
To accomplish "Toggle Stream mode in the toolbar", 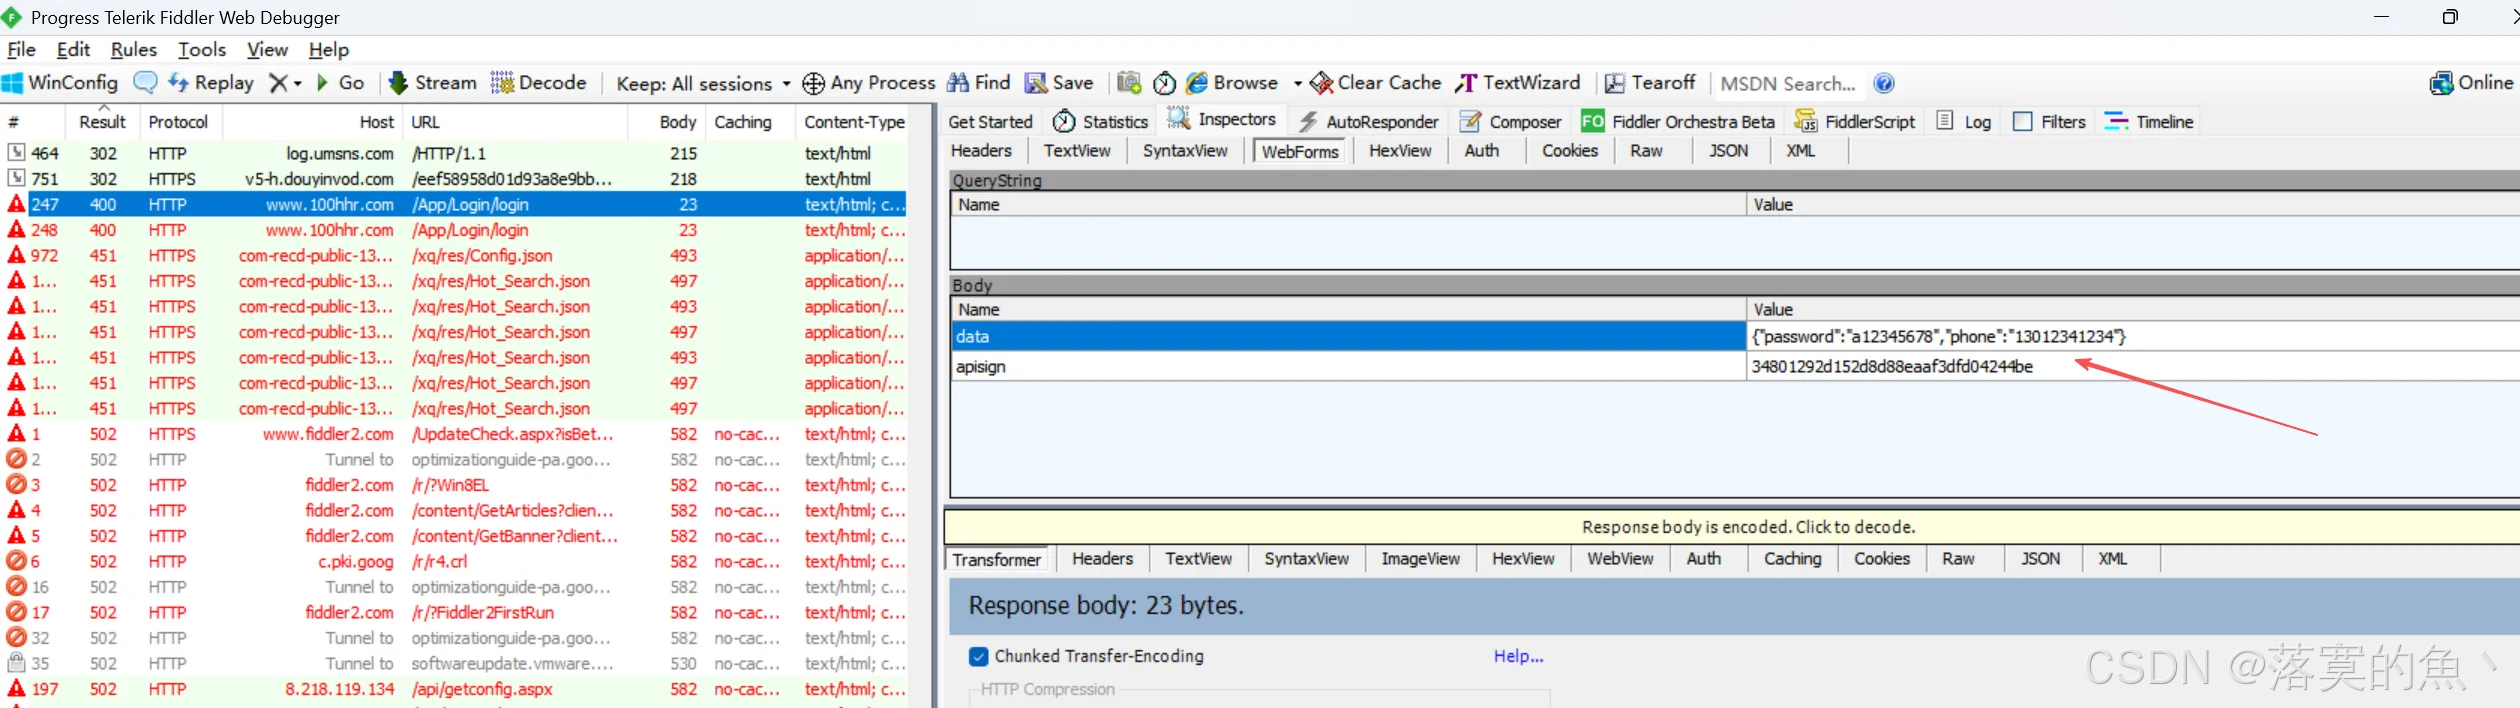I will pyautogui.click(x=432, y=83).
